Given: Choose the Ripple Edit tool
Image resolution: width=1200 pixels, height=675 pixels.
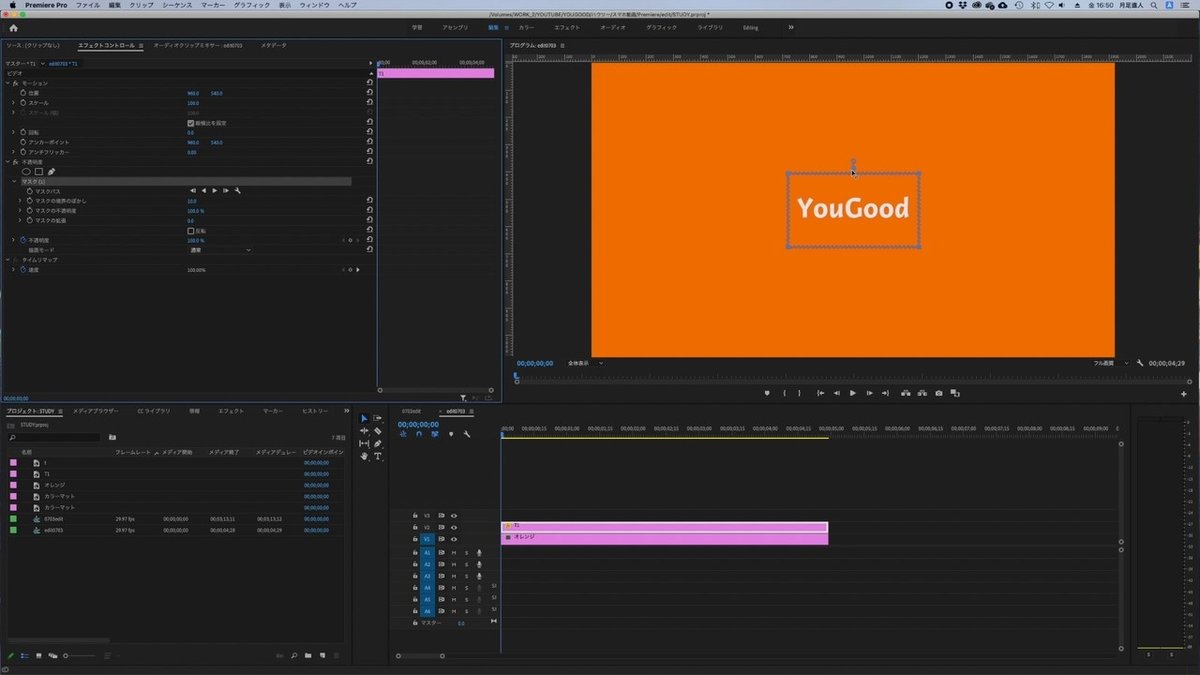Looking at the screenshot, I should point(364,431).
